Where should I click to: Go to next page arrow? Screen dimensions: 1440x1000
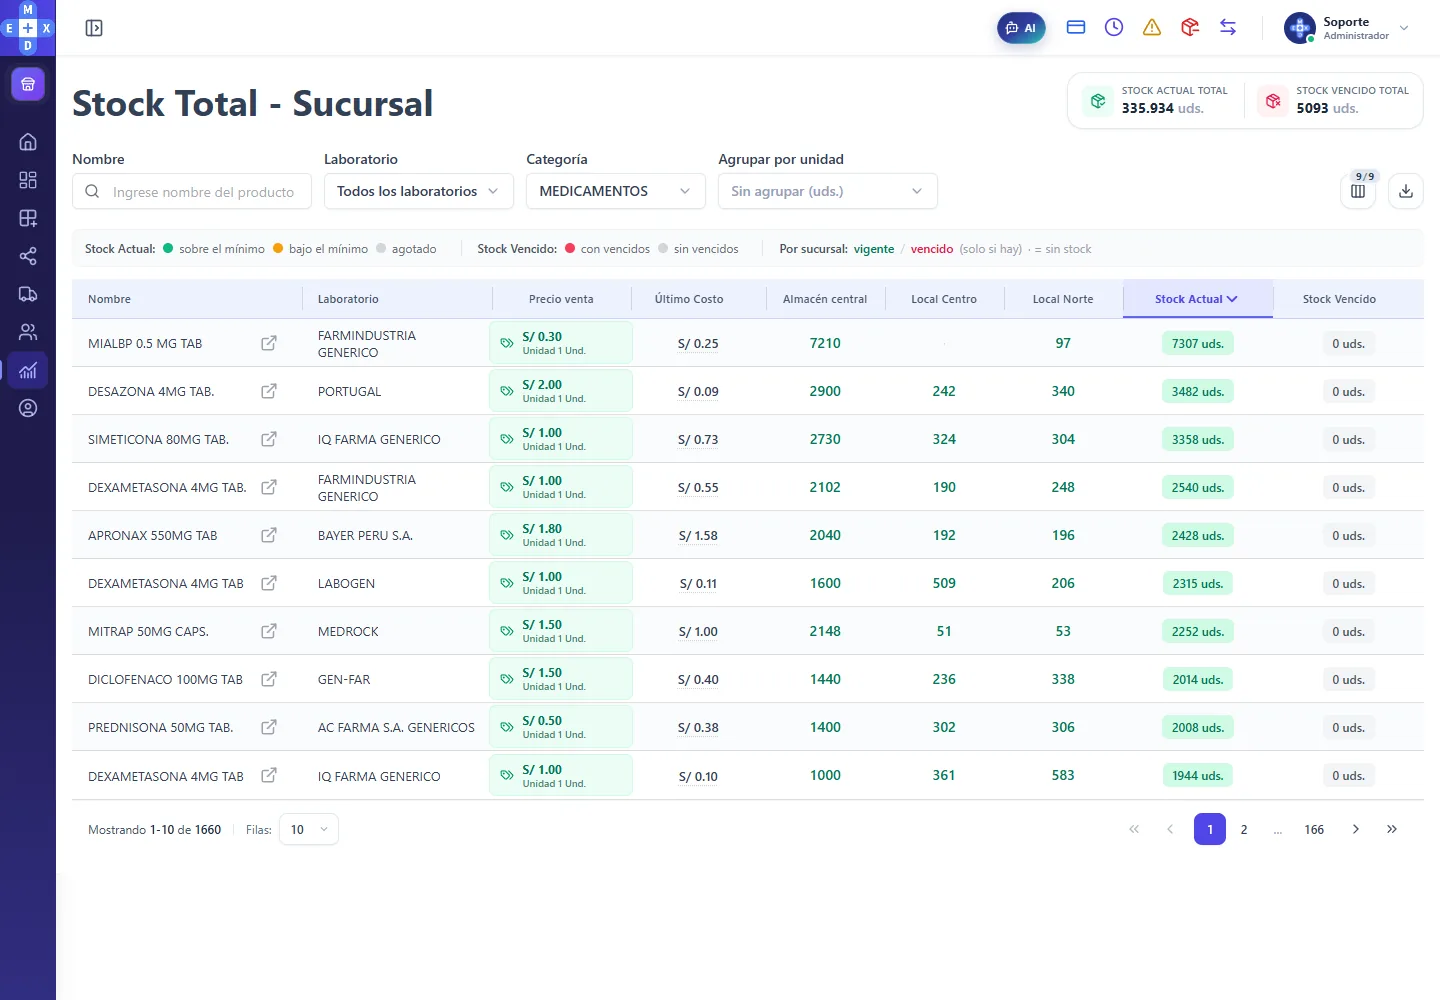click(x=1356, y=829)
